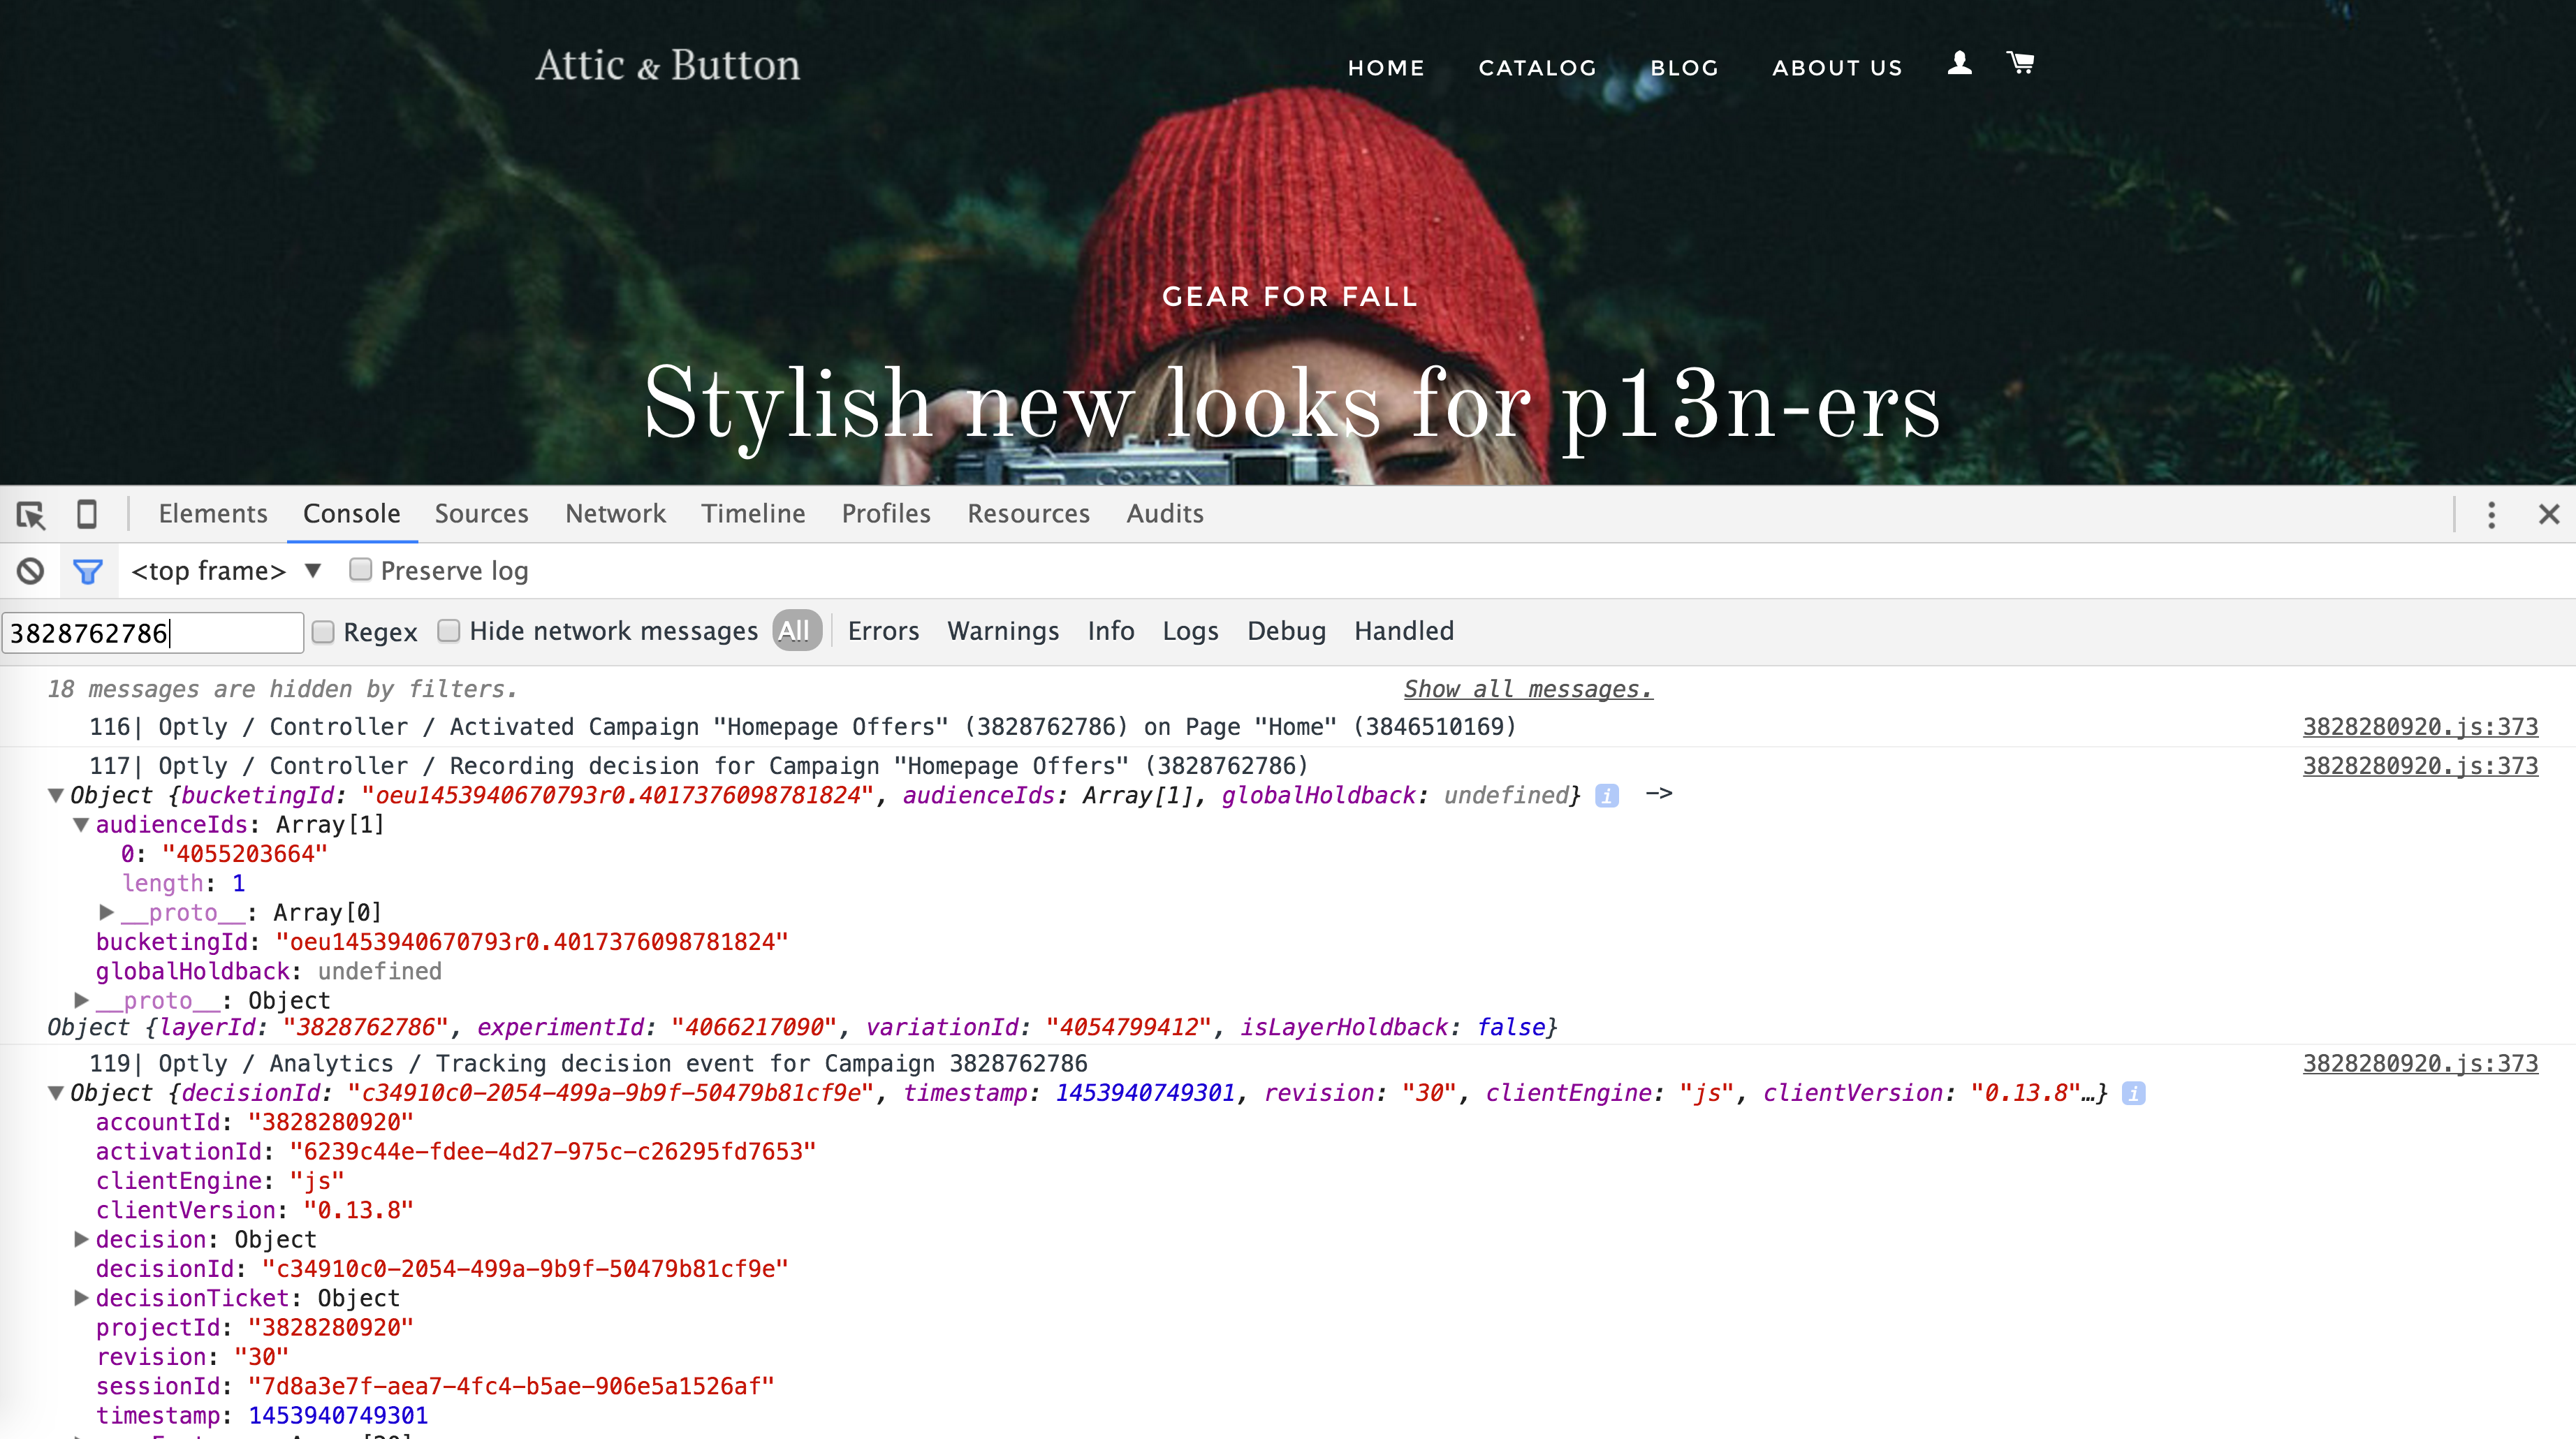
Task: Clear console with the ban icon
Action: tap(31, 571)
